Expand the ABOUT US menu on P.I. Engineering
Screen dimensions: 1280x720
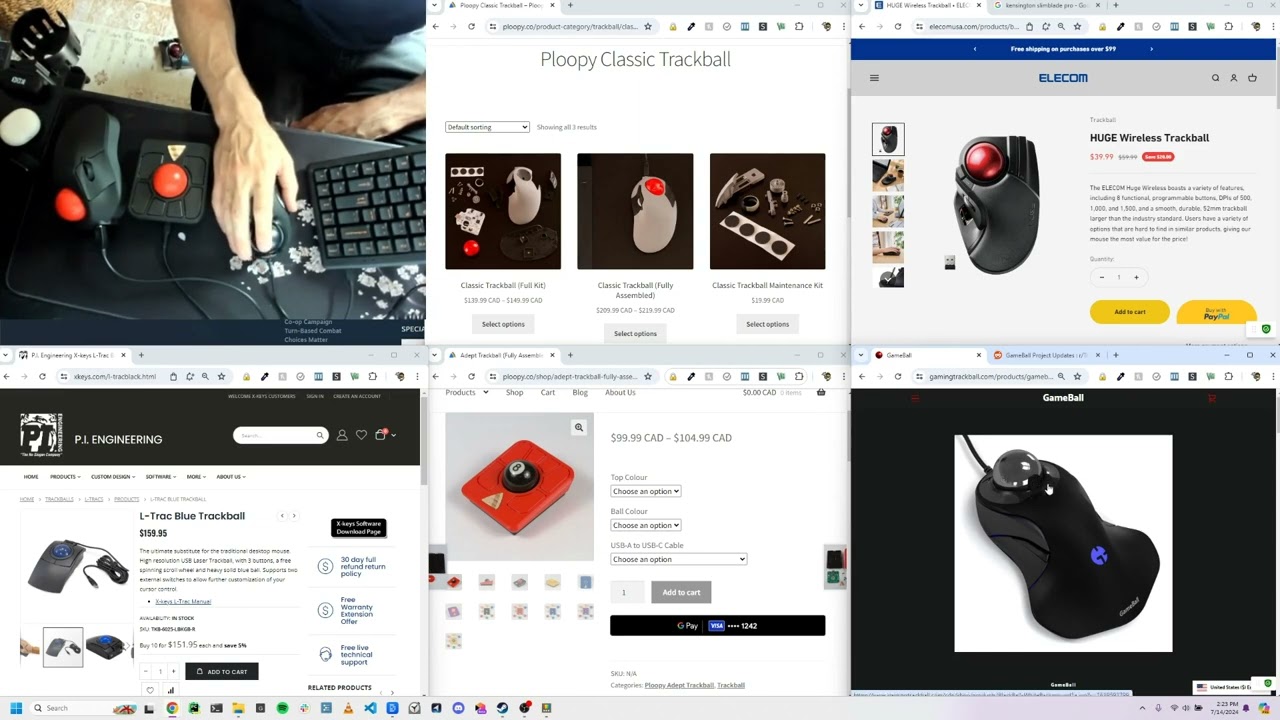pos(231,477)
